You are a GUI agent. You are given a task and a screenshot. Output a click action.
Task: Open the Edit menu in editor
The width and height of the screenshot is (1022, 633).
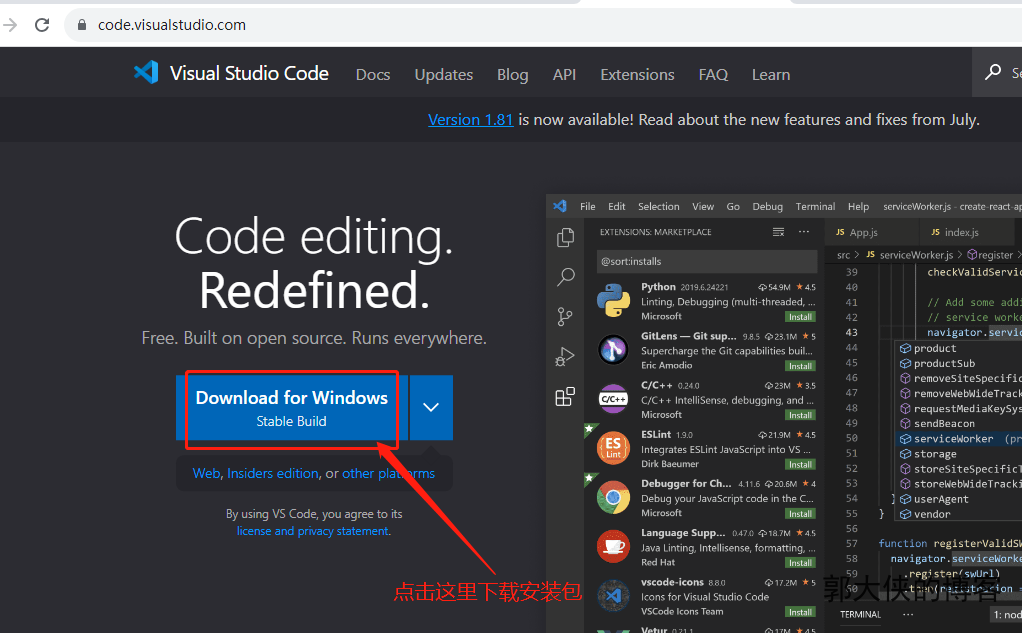(x=617, y=206)
